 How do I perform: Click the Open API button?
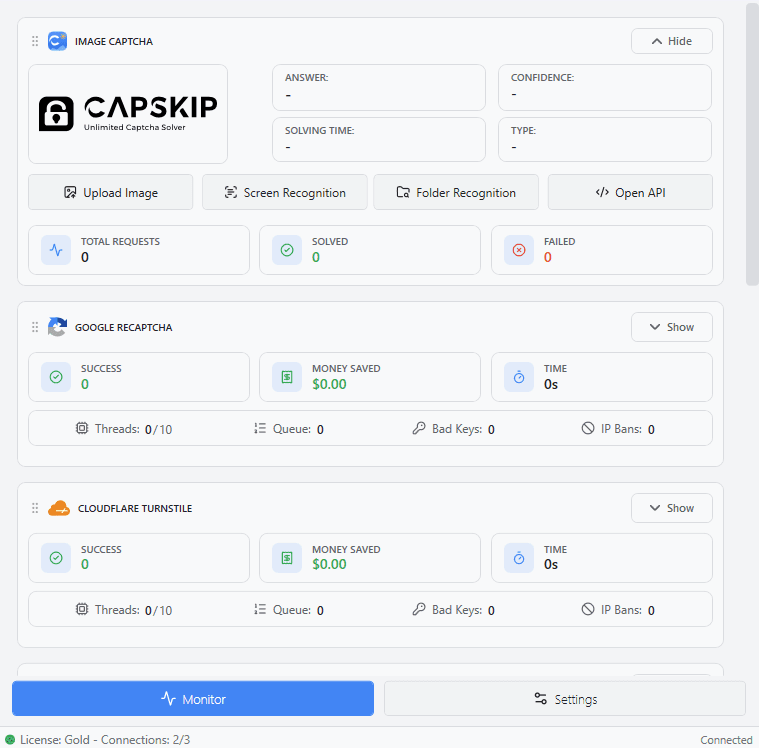click(x=630, y=192)
